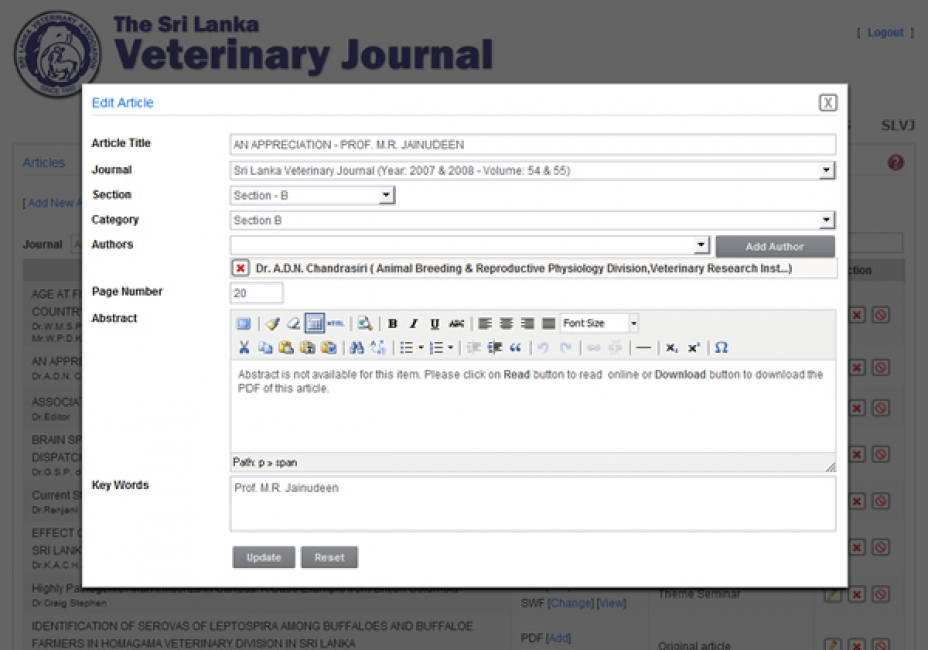Click the Article Title input field
This screenshot has height=650, width=928.
(x=532, y=144)
